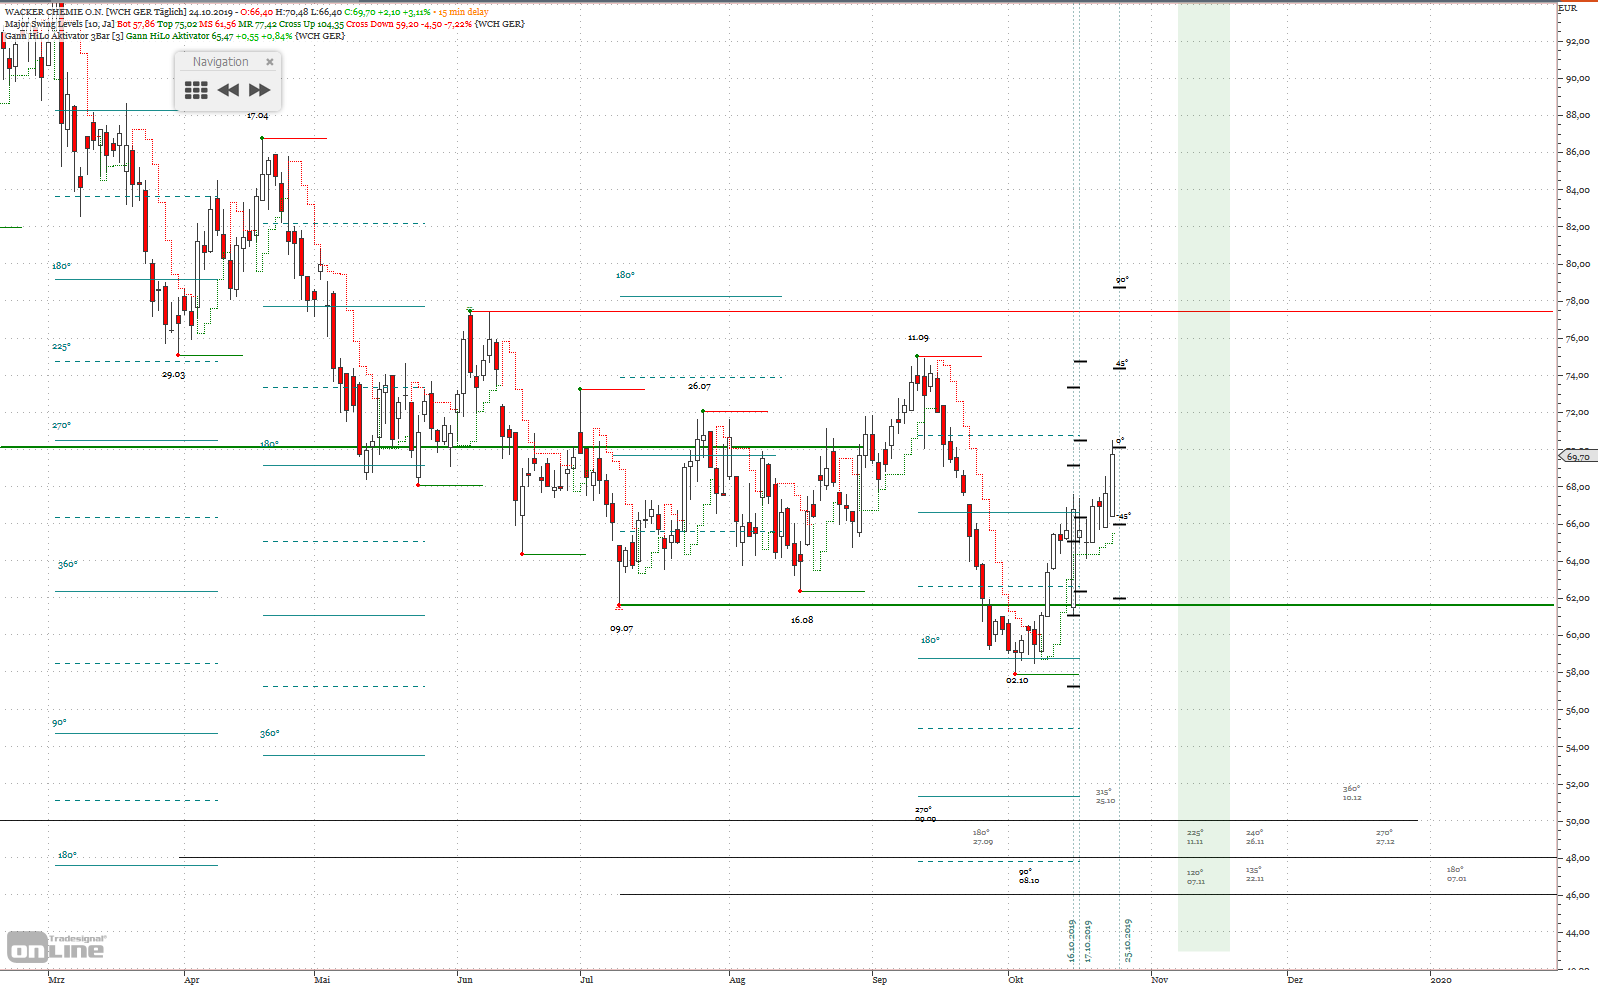
Task: Click the Sep month on time axis
Action: pos(880,980)
